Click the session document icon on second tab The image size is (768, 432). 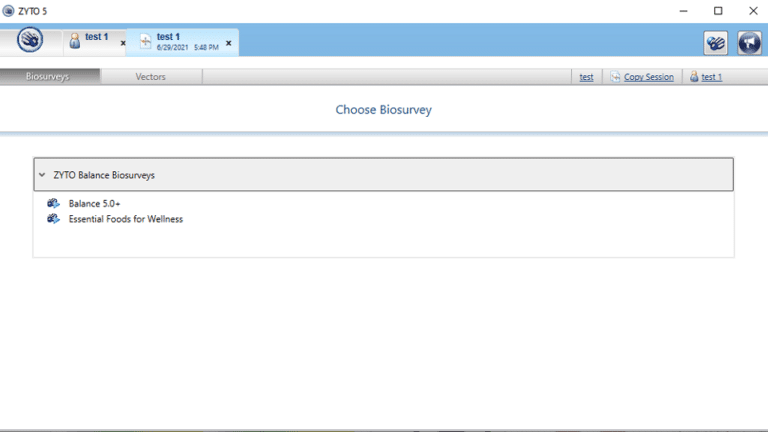point(145,41)
